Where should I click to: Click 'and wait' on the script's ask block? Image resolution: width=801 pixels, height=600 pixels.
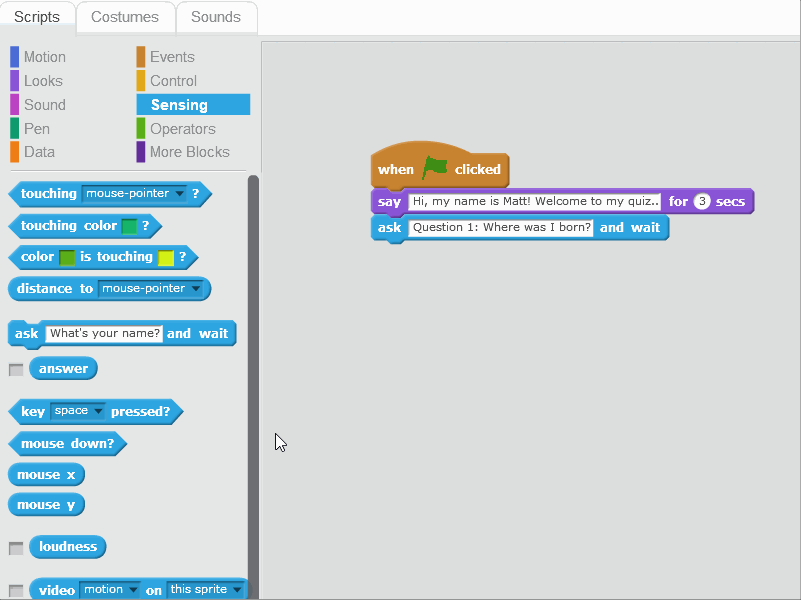630,227
